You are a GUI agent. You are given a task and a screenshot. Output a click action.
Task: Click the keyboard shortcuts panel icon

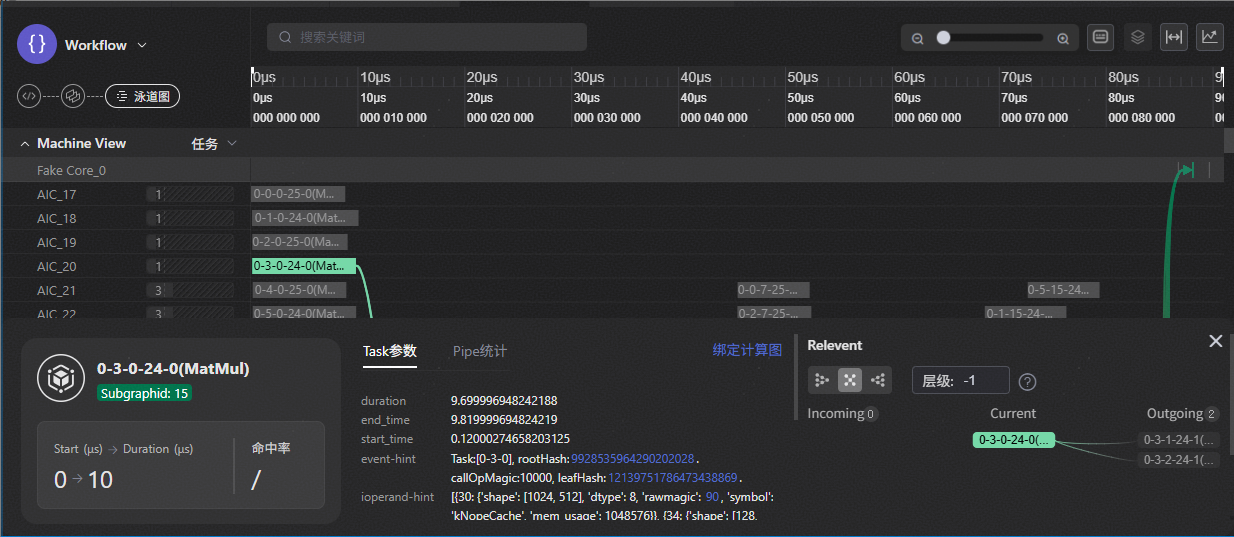pos(1101,37)
